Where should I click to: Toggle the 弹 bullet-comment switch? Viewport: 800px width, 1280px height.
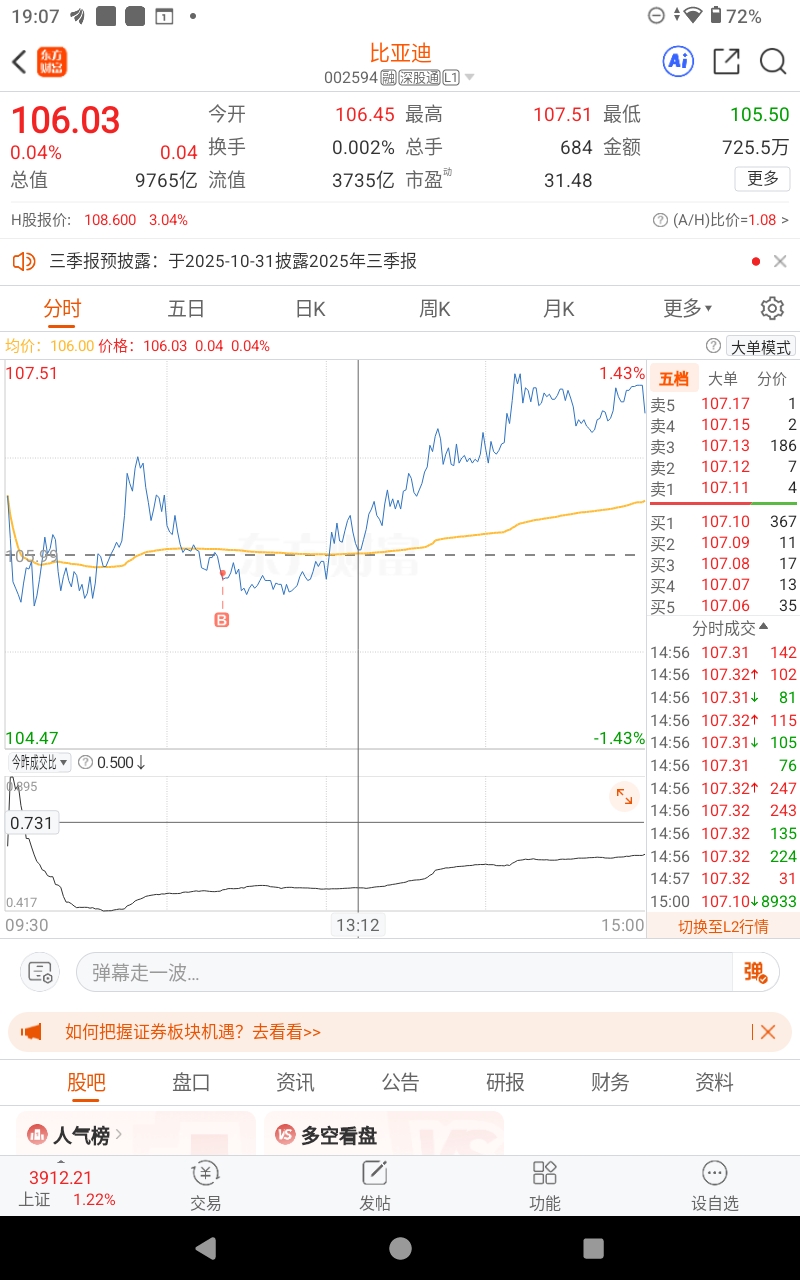tap(755, 972)
